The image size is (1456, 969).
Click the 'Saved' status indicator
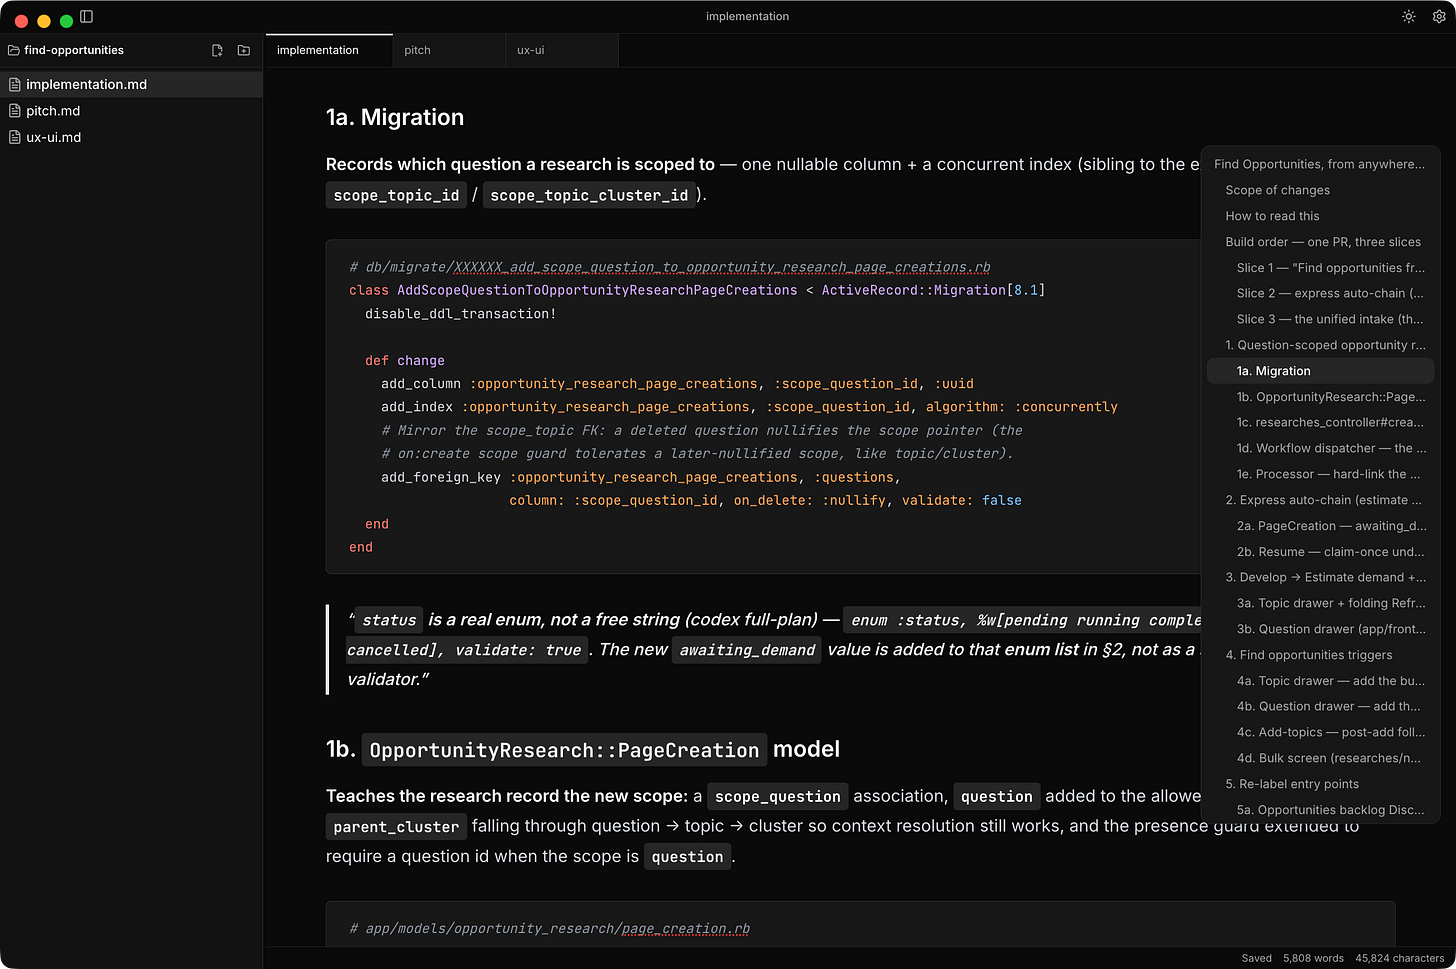point(1257,958)
